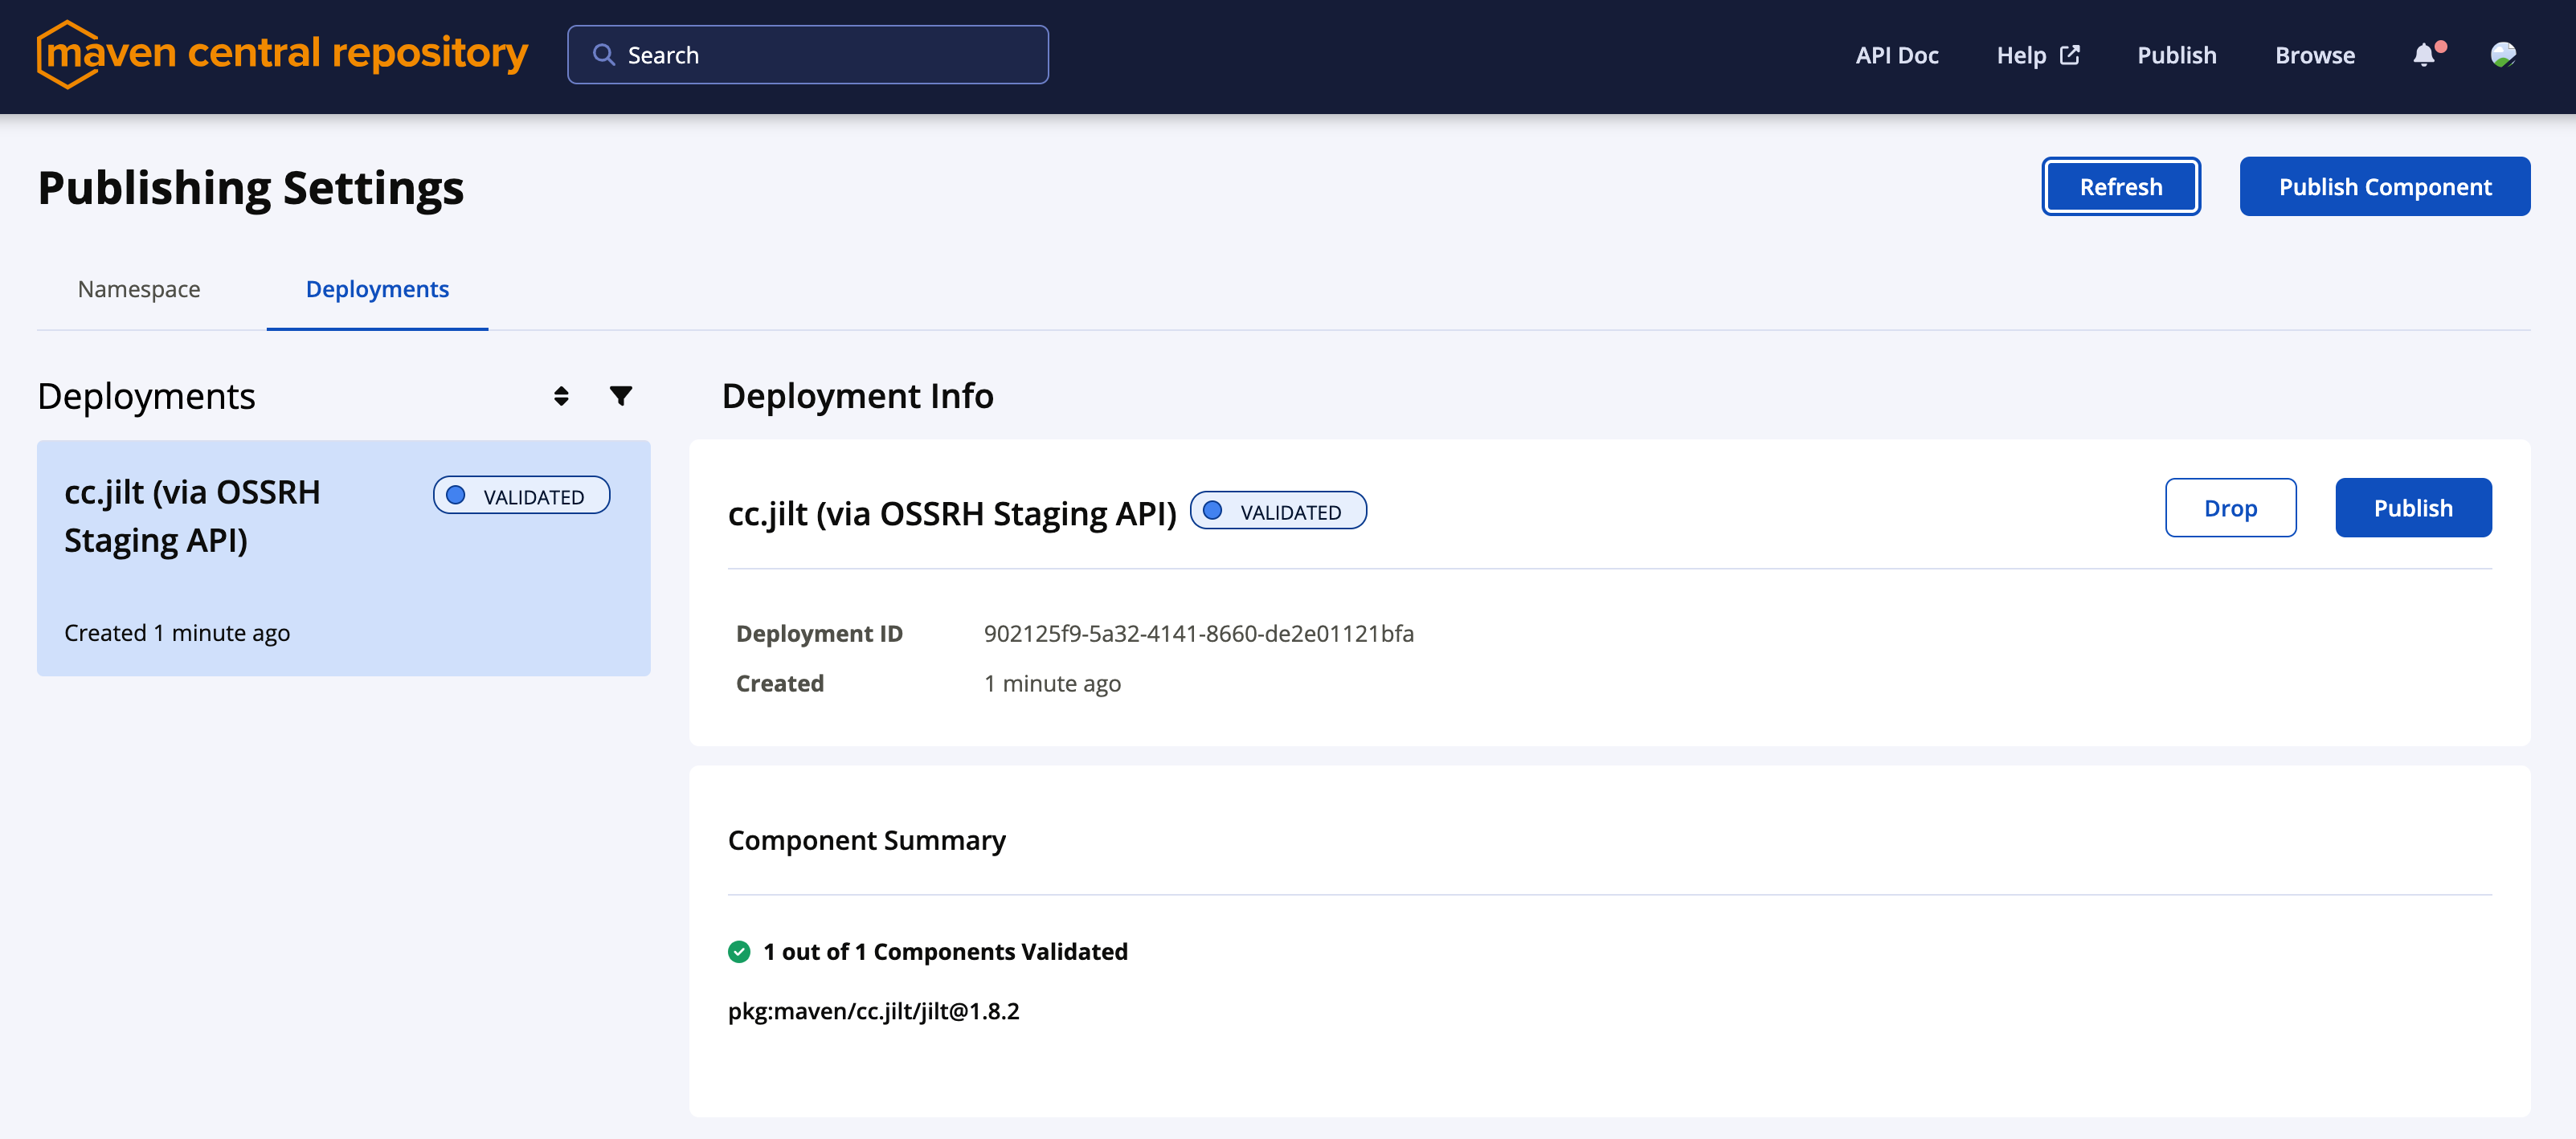Drop the cc.jilt deployment
Viewport: 2576px width, 1139px height.
coord(2231,508)
